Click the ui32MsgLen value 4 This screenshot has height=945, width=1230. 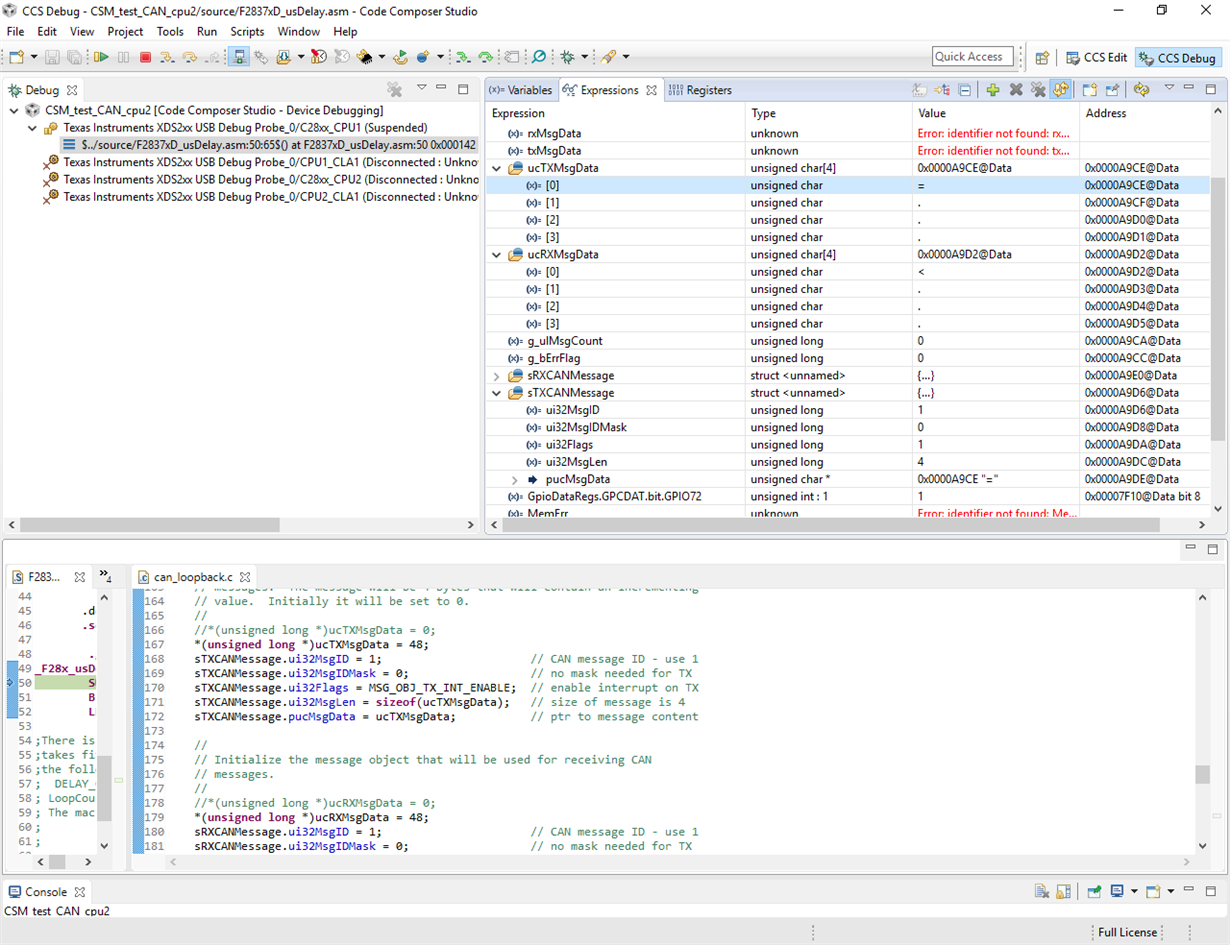(x=921, y=462)
